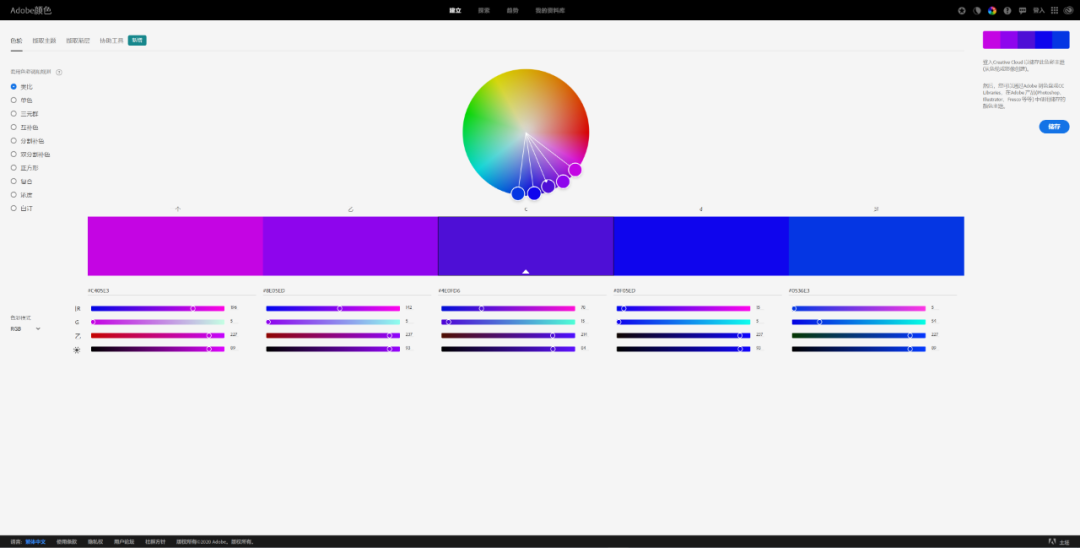
Task: Open the apps grid icon
Action: coord(1054,10)
